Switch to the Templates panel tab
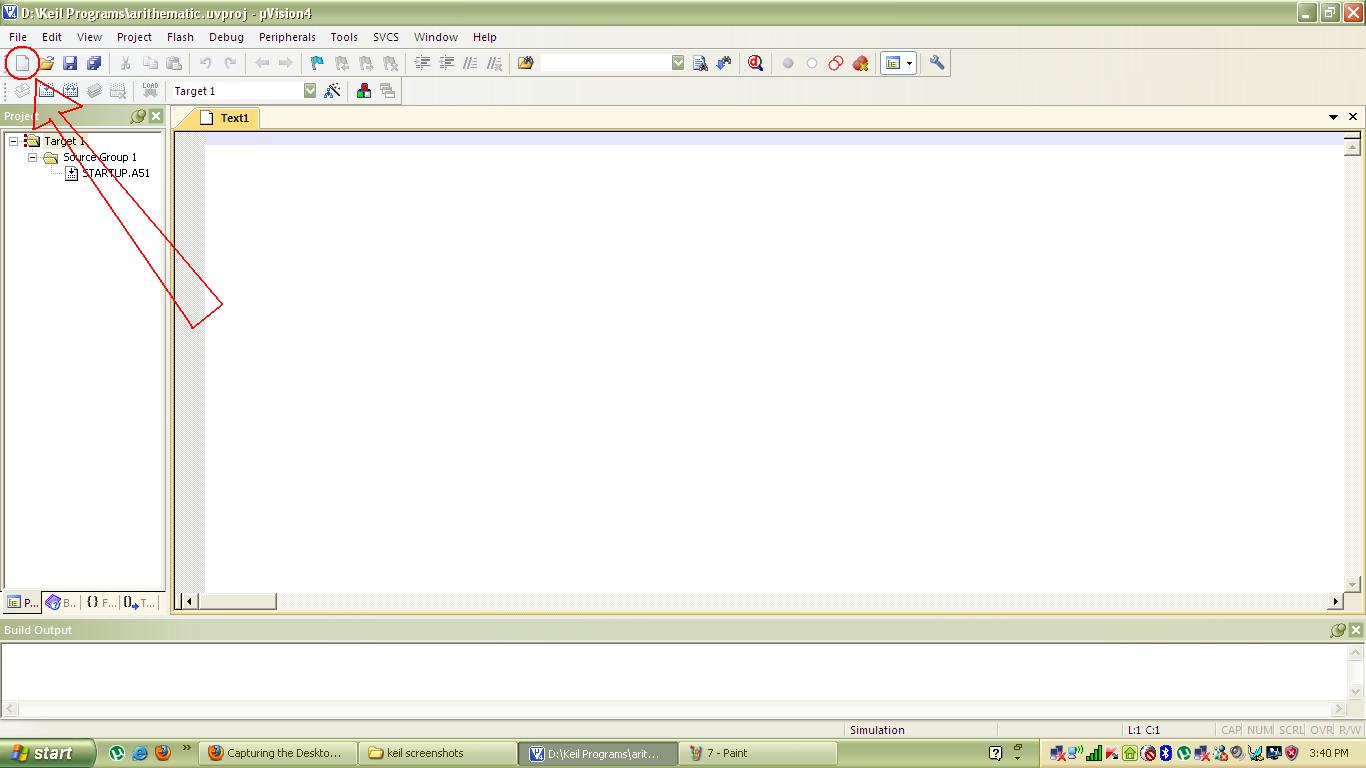This screenshot has height=768, width=1366. (x=140, y=602)
